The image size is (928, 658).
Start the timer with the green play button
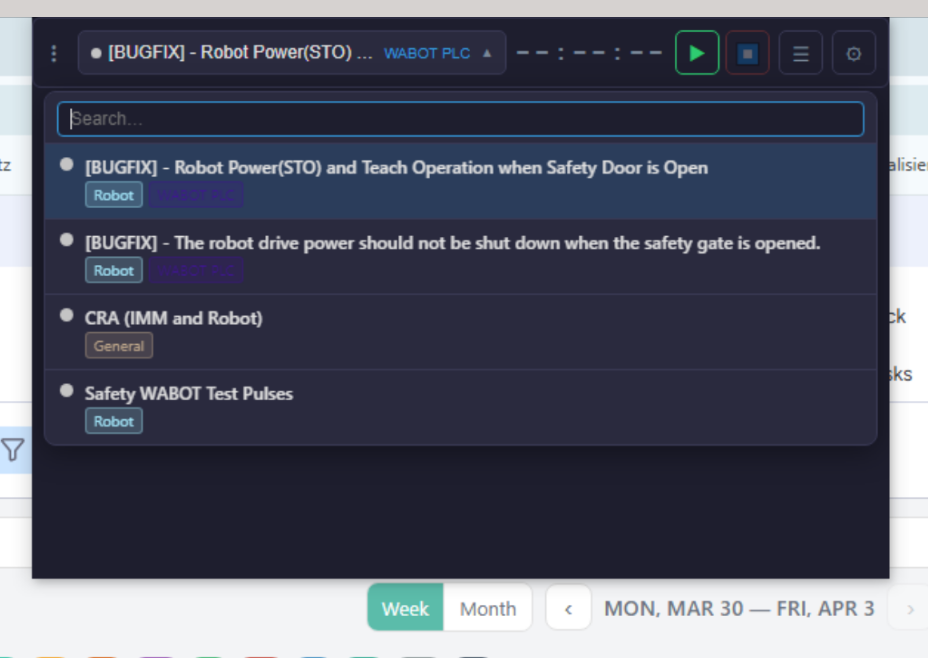697,53
